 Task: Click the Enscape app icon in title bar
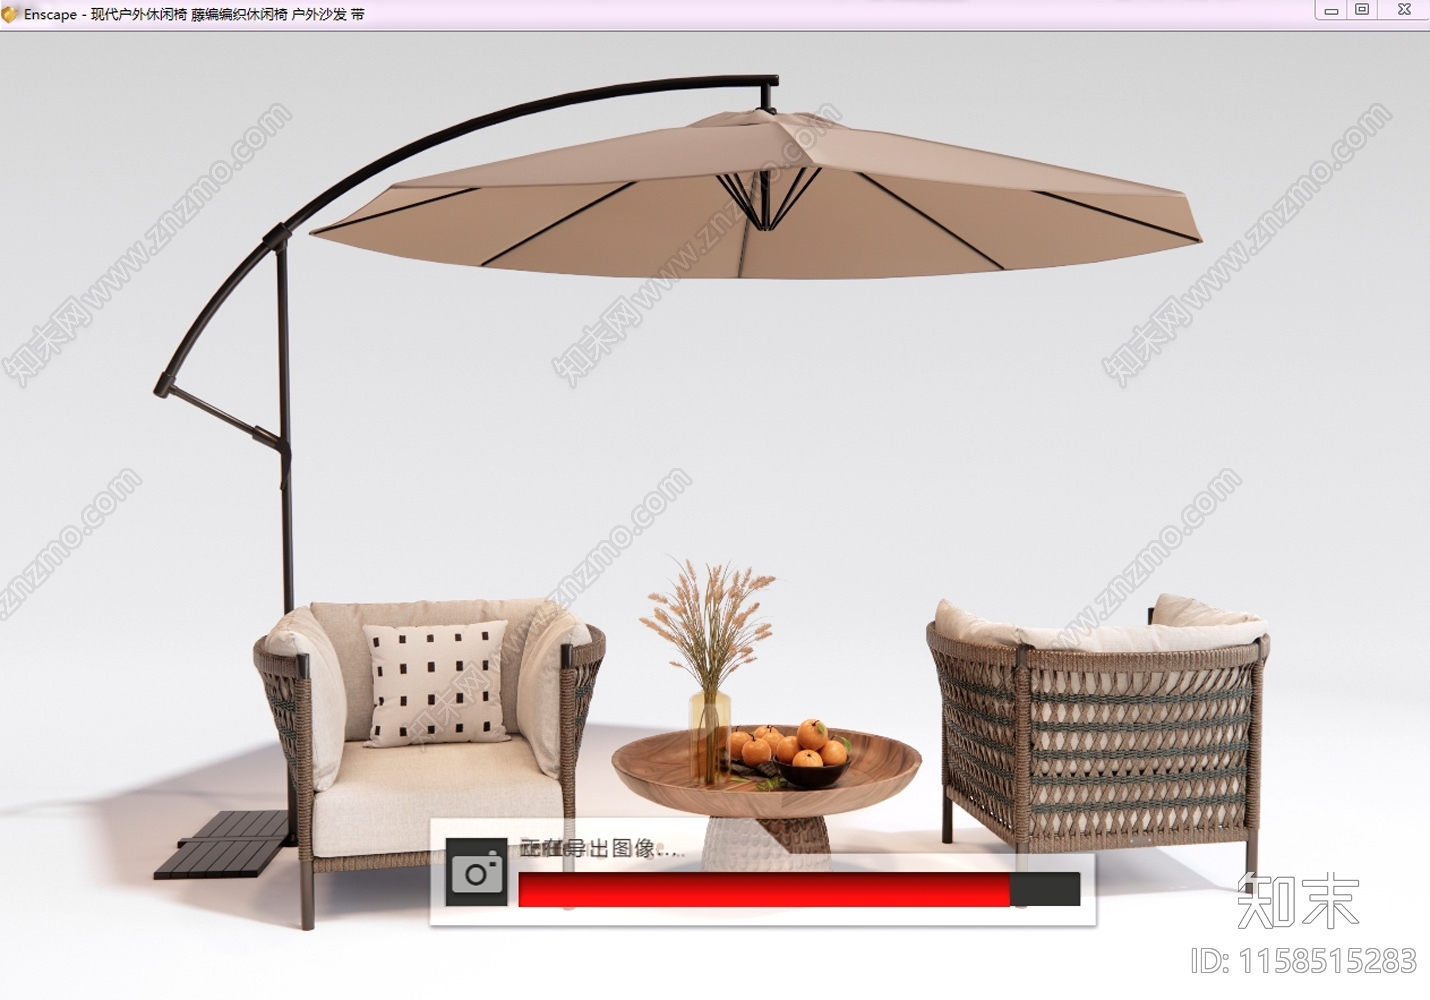point(10,14)
